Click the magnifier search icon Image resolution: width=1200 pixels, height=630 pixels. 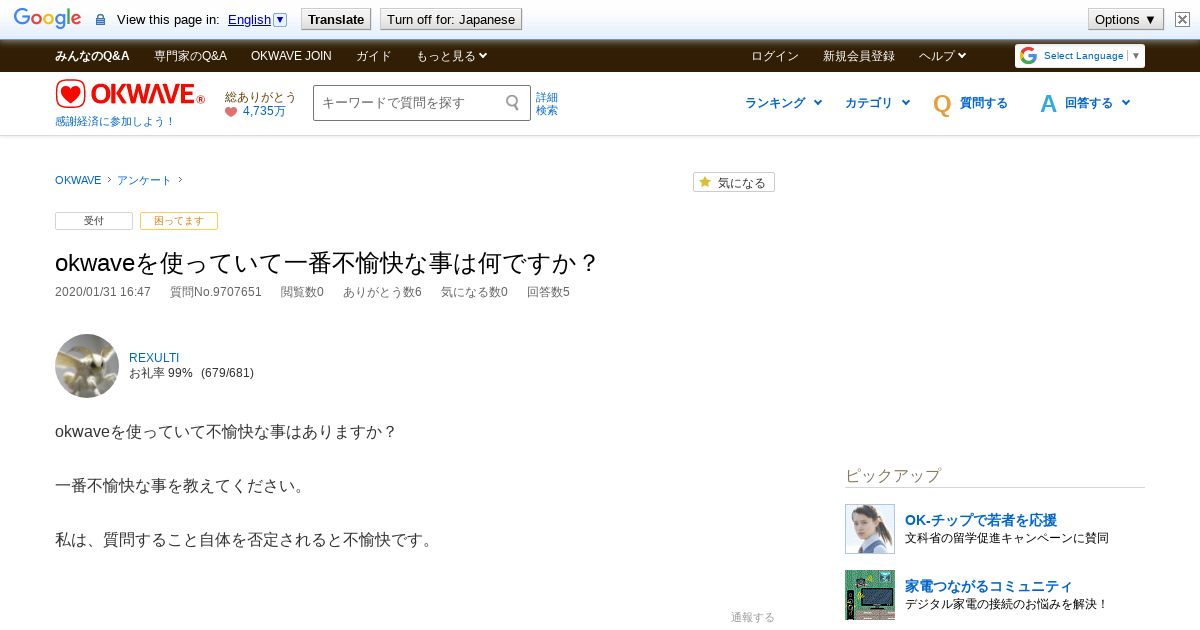513,102
